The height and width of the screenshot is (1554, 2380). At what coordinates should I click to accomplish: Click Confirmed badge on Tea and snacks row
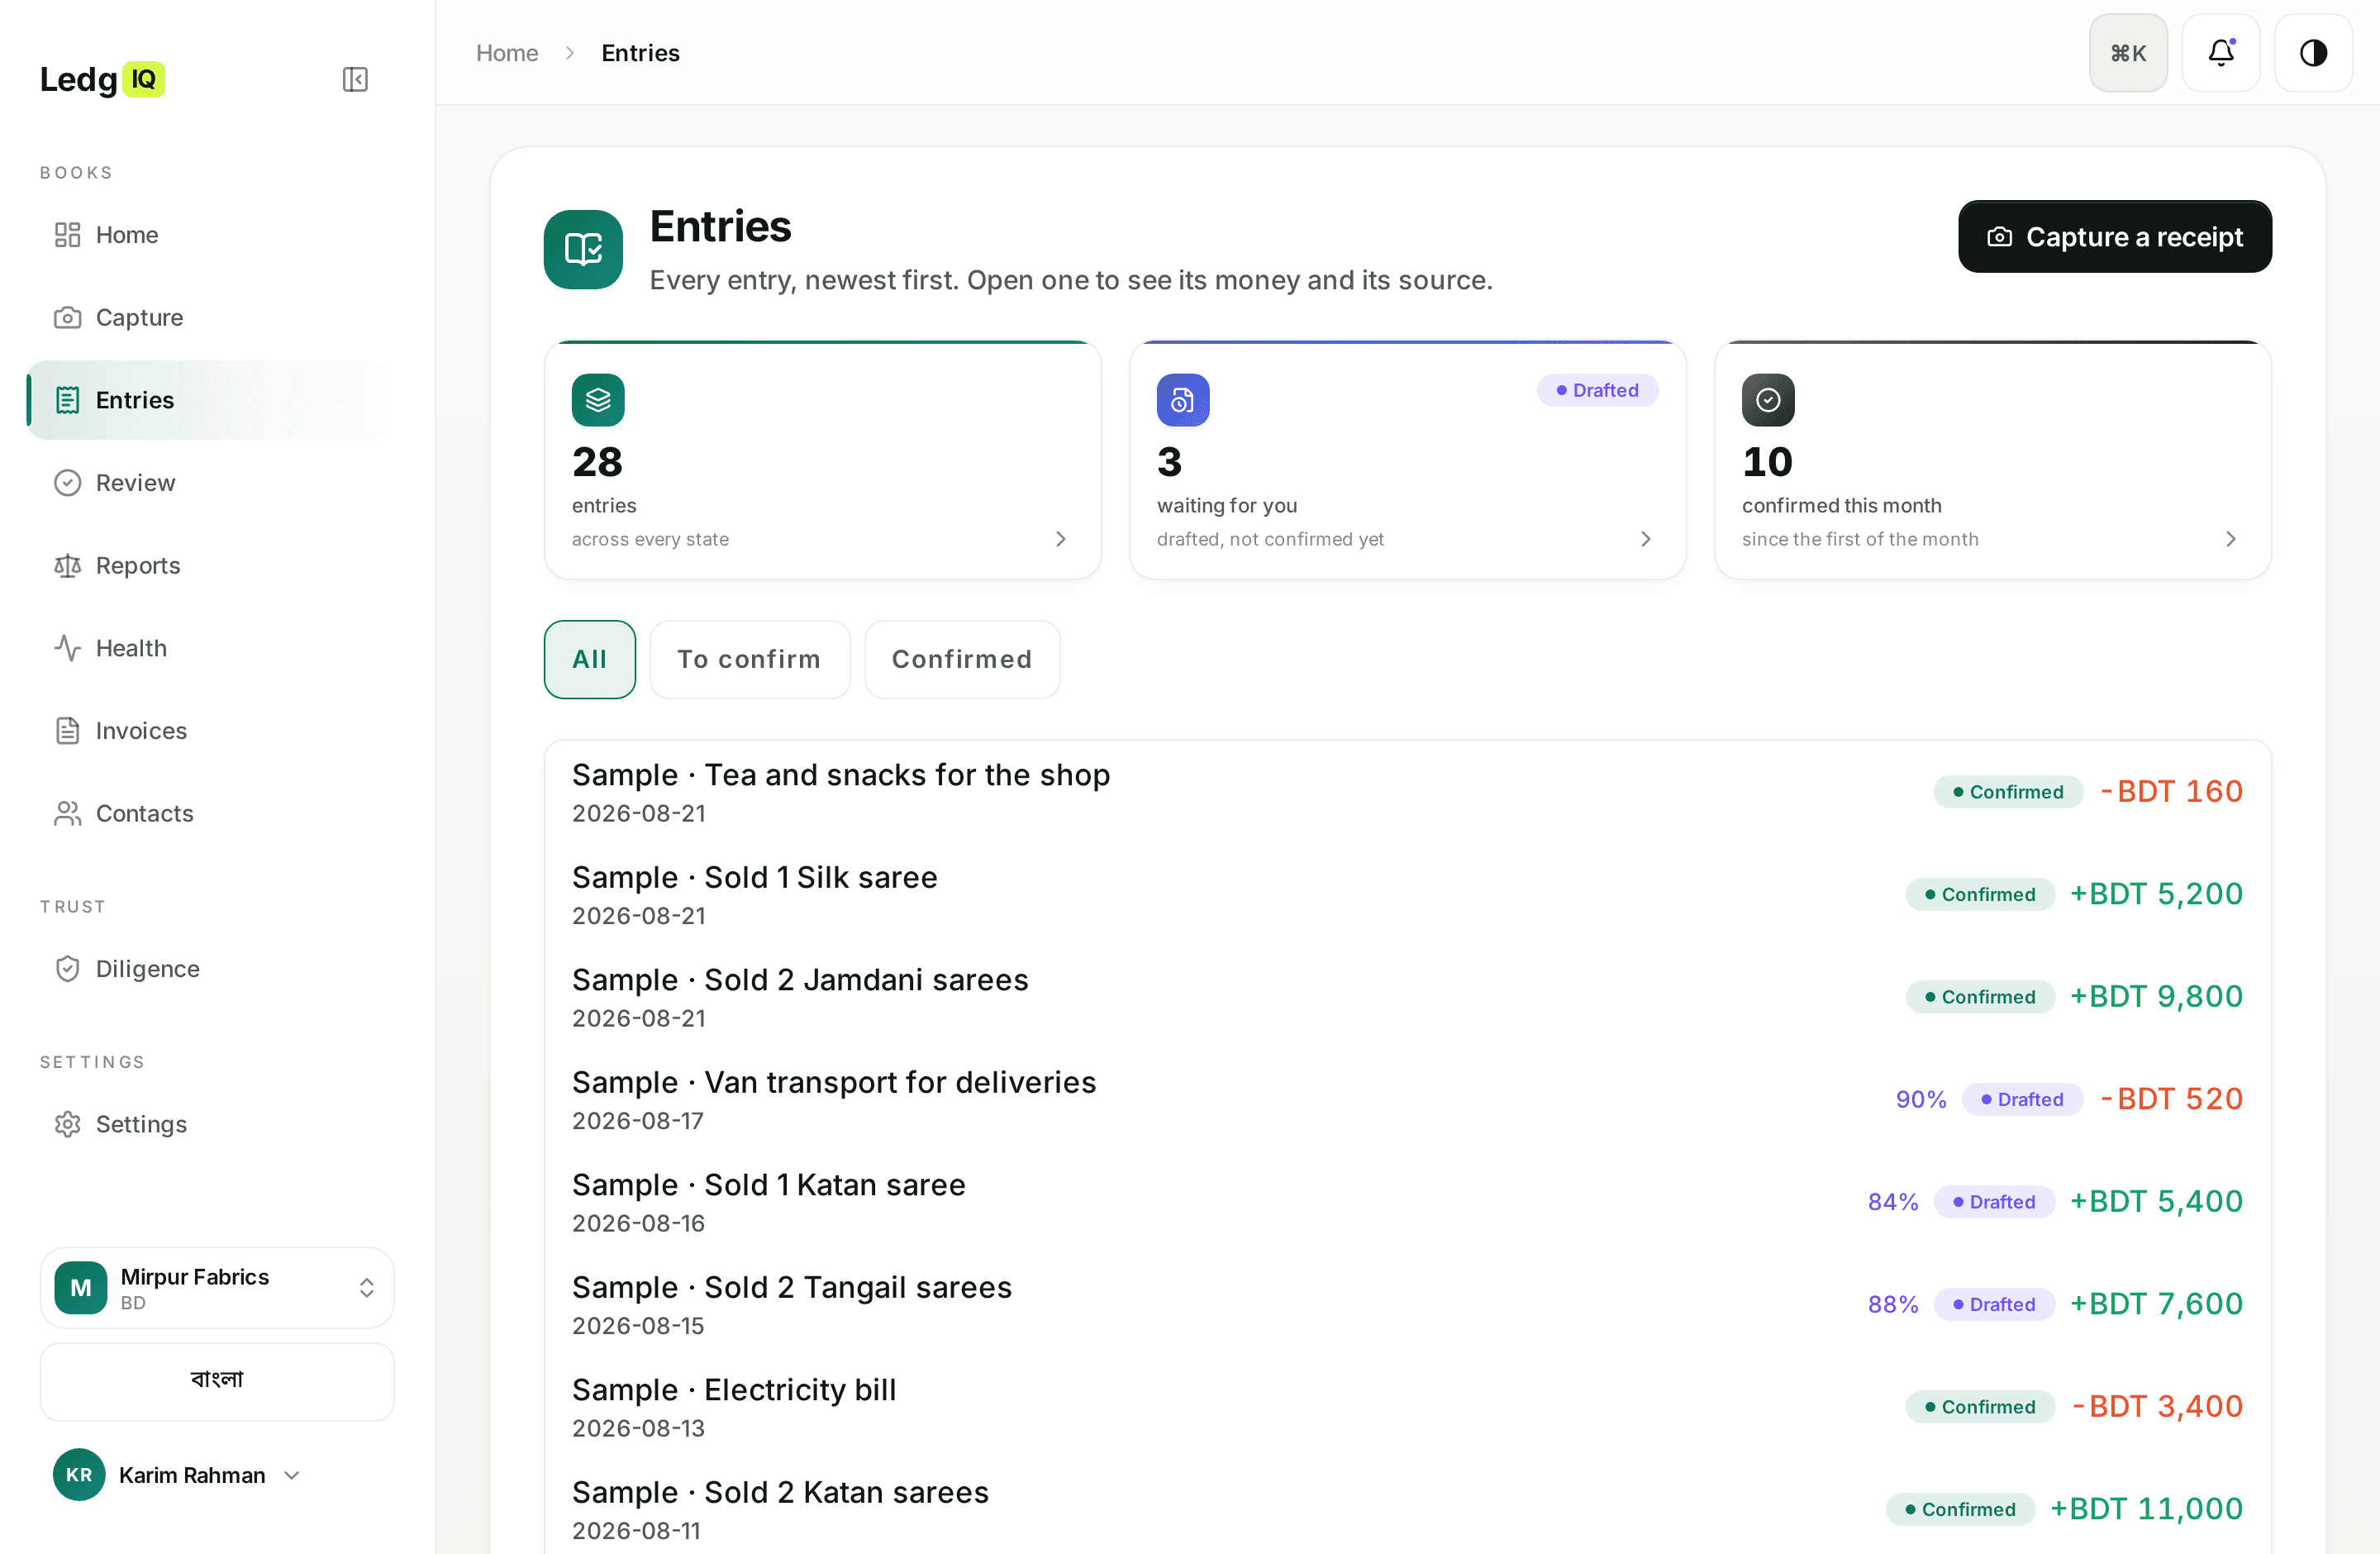point(2008,792)
